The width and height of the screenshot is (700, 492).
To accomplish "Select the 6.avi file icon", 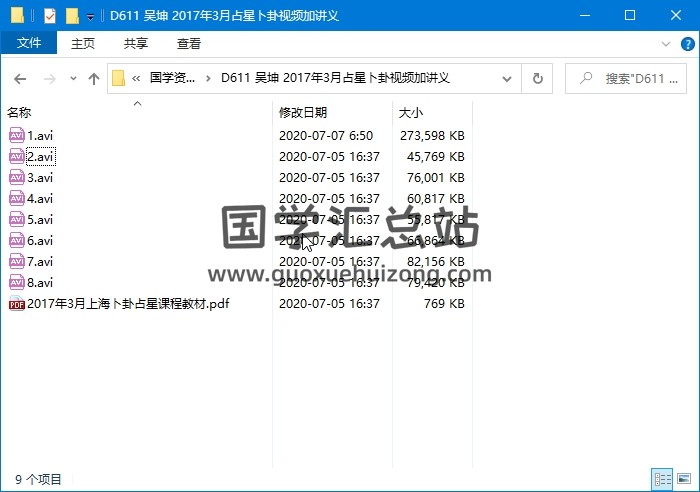I will [x=17, y=240].
